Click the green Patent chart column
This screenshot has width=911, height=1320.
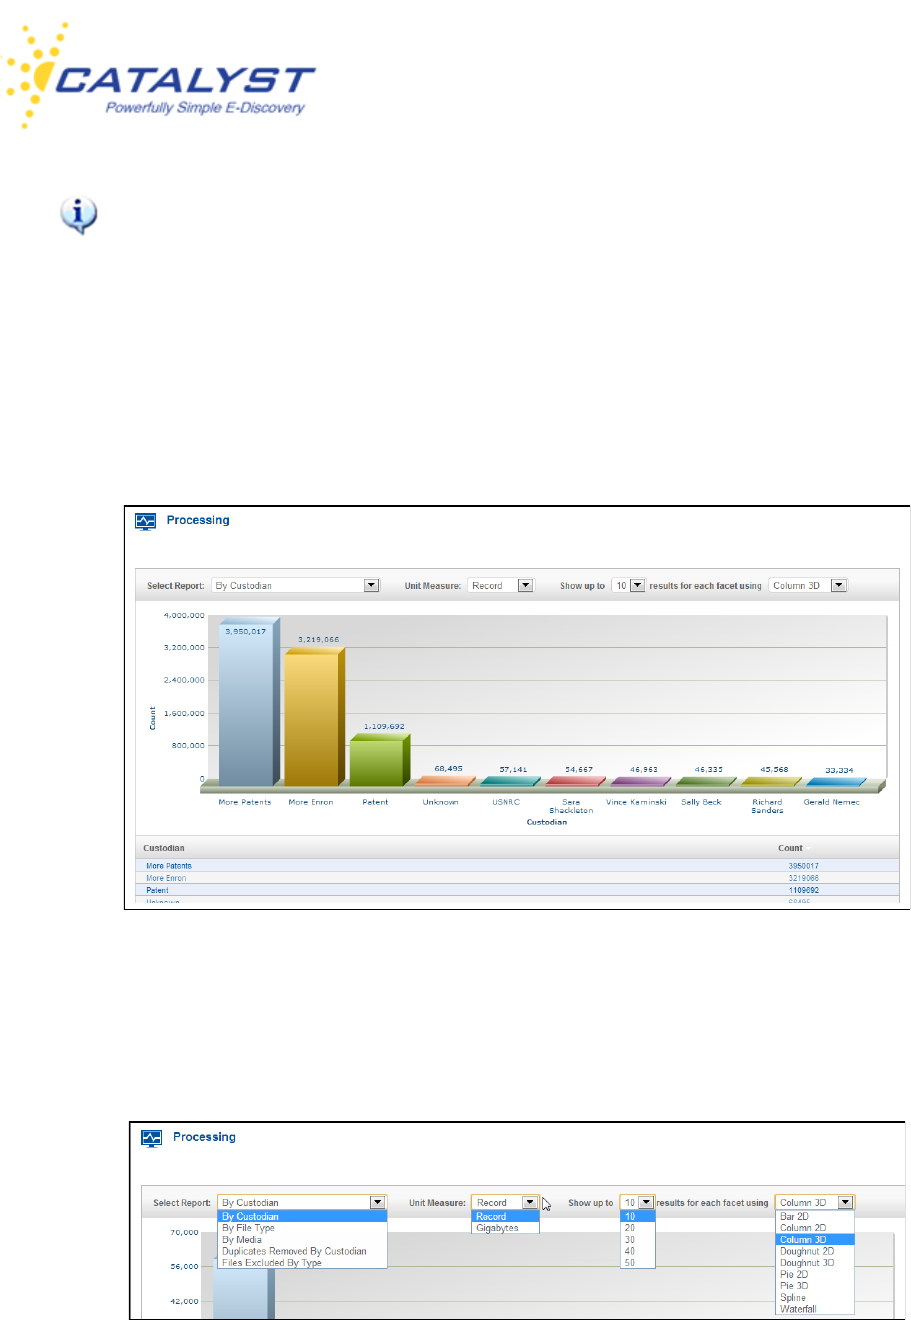pyautogui.click(x=379, y=762)
